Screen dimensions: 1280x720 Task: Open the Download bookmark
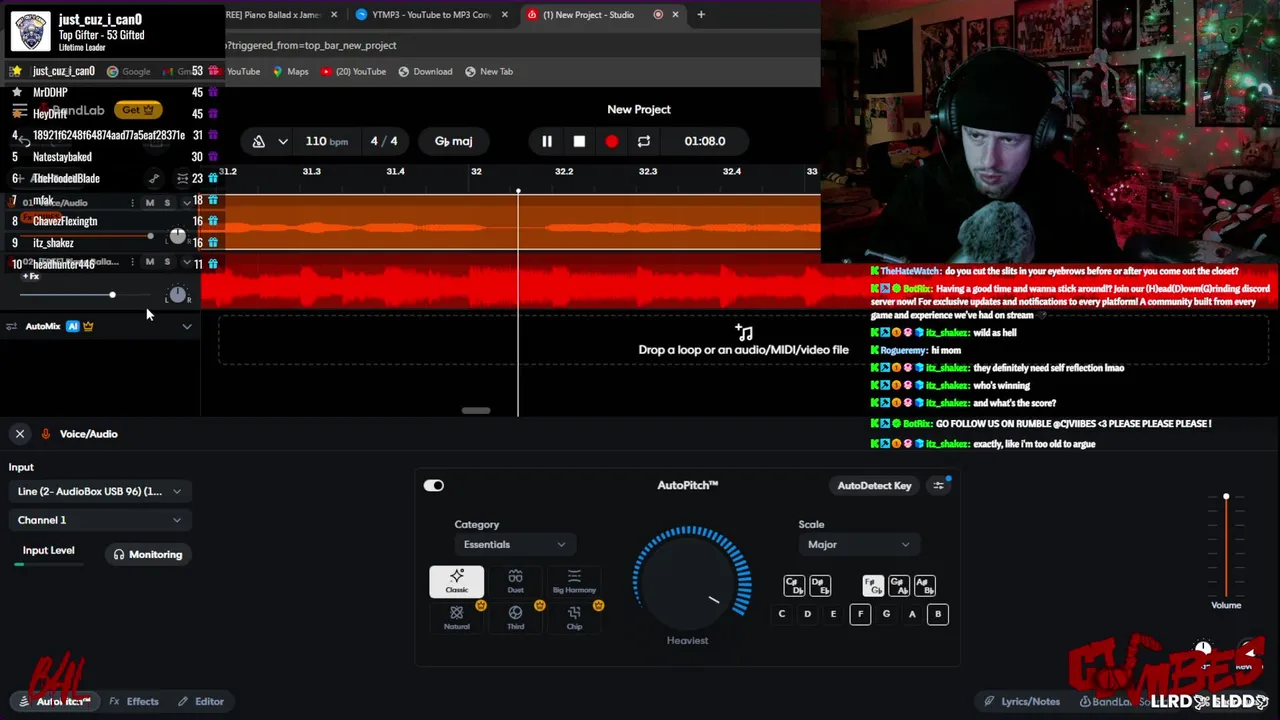[x=425, y=71]
